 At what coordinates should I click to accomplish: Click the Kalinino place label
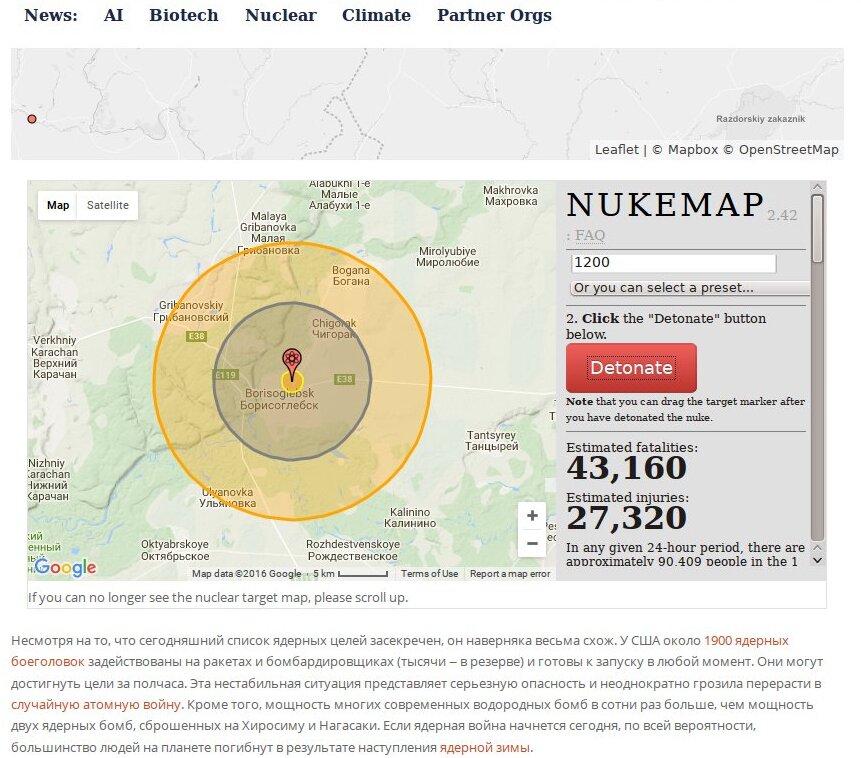click(410, 517)
